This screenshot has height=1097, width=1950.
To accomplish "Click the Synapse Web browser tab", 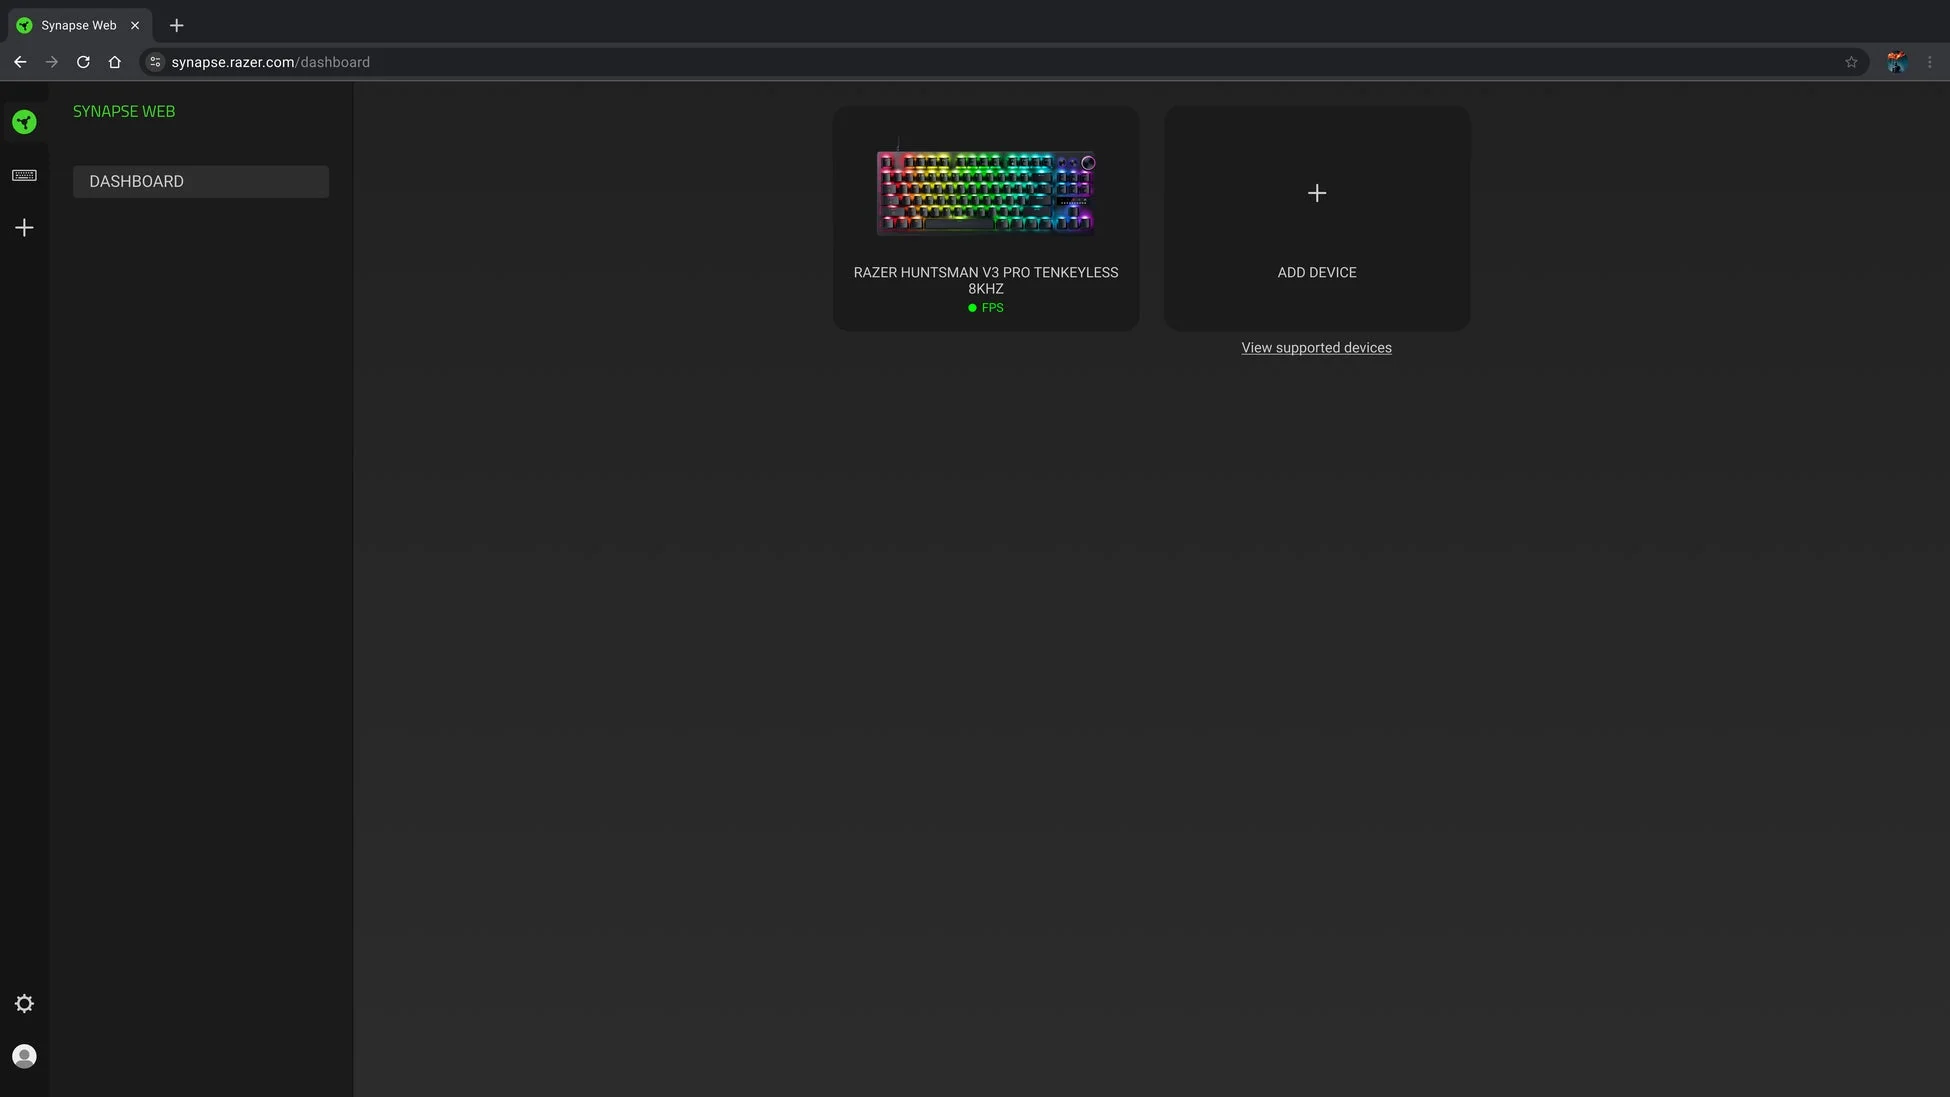I will [78, 25].
